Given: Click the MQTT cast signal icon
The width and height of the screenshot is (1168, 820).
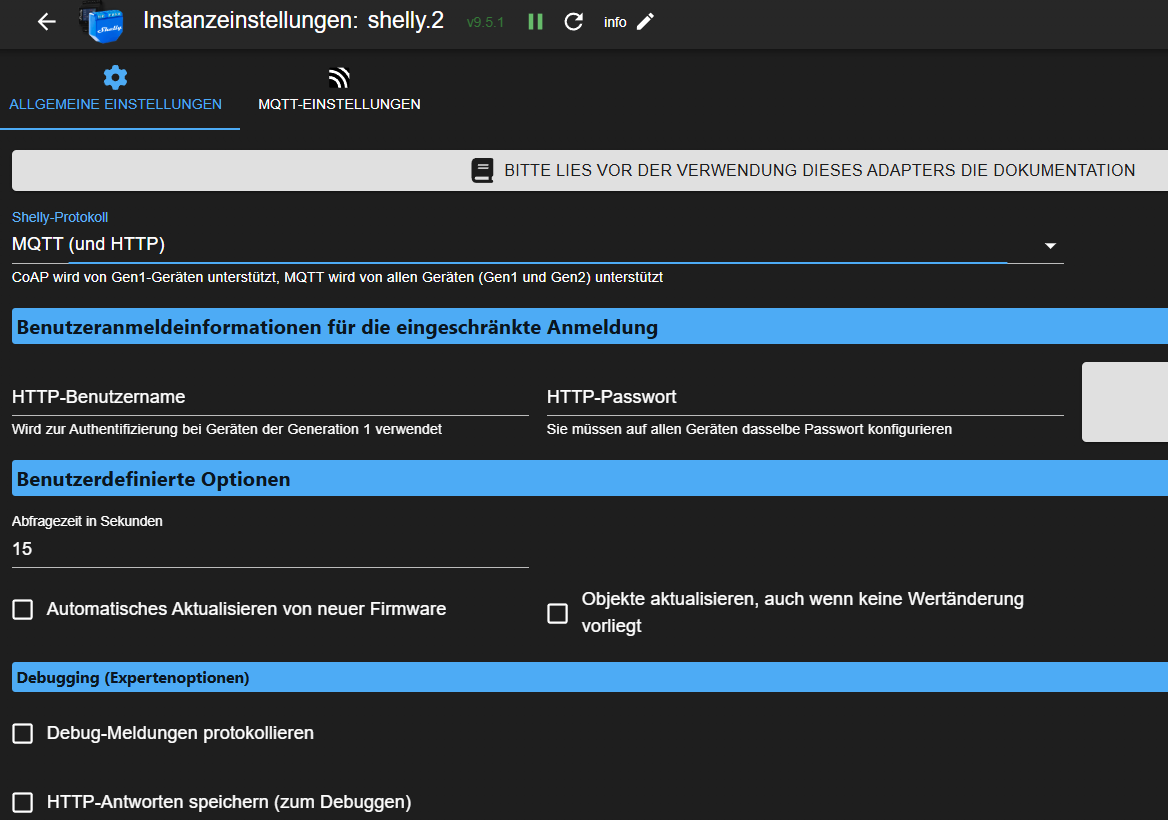Looking at the screenshot, I should click(339, 78).
